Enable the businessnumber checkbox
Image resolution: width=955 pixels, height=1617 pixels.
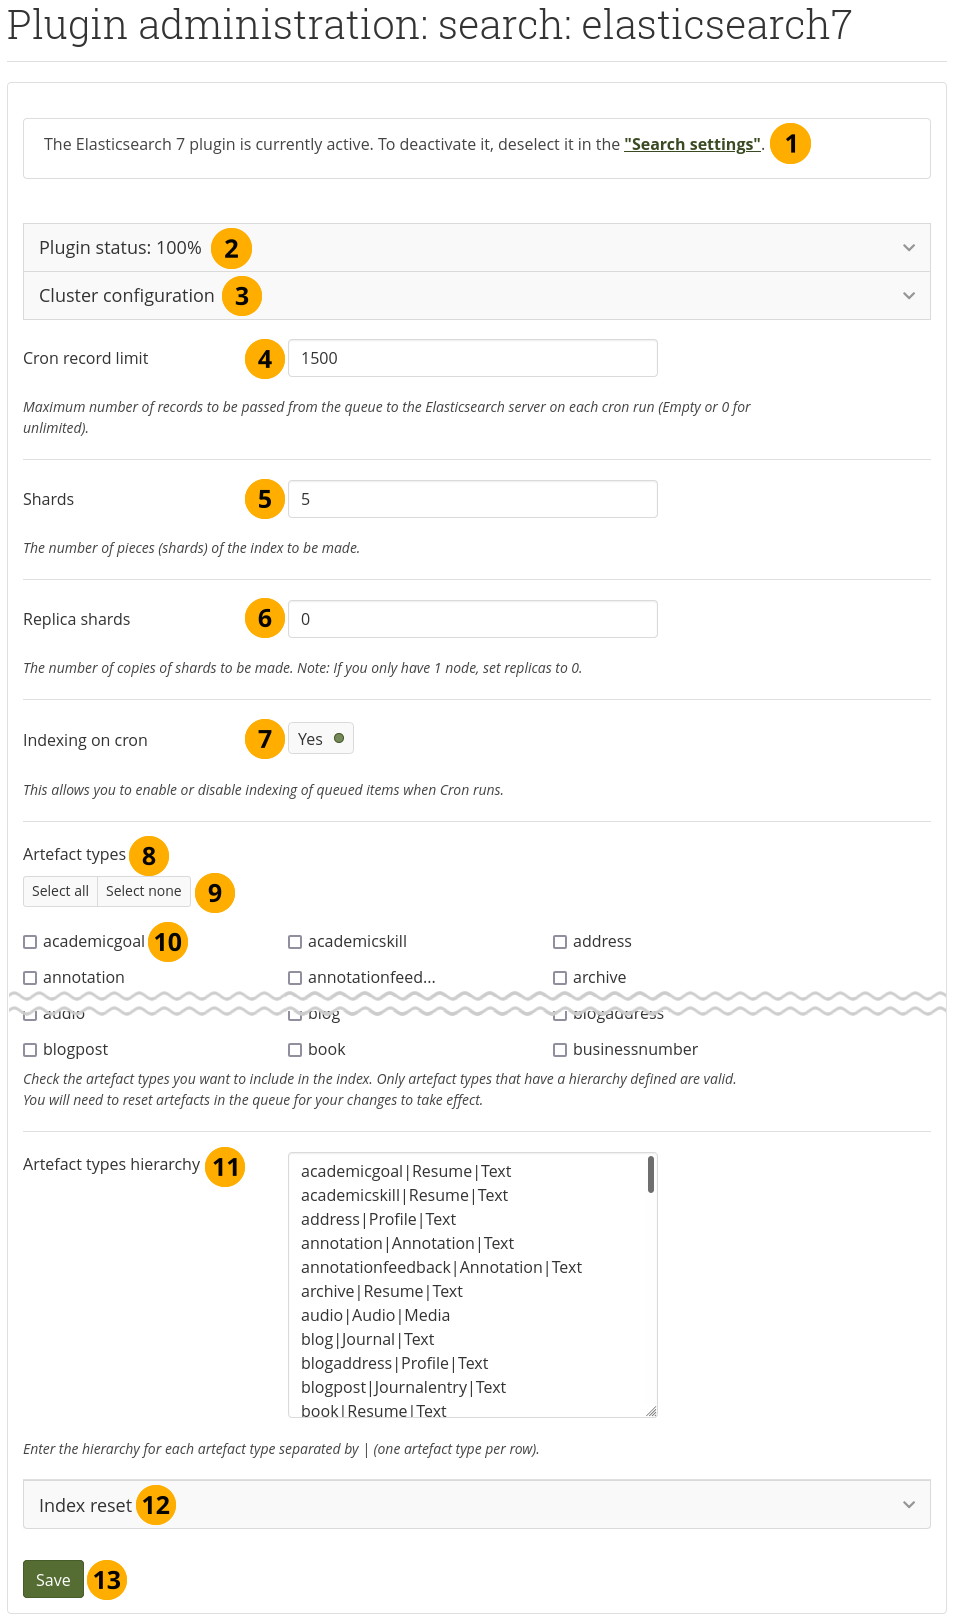click(560, 1050)
